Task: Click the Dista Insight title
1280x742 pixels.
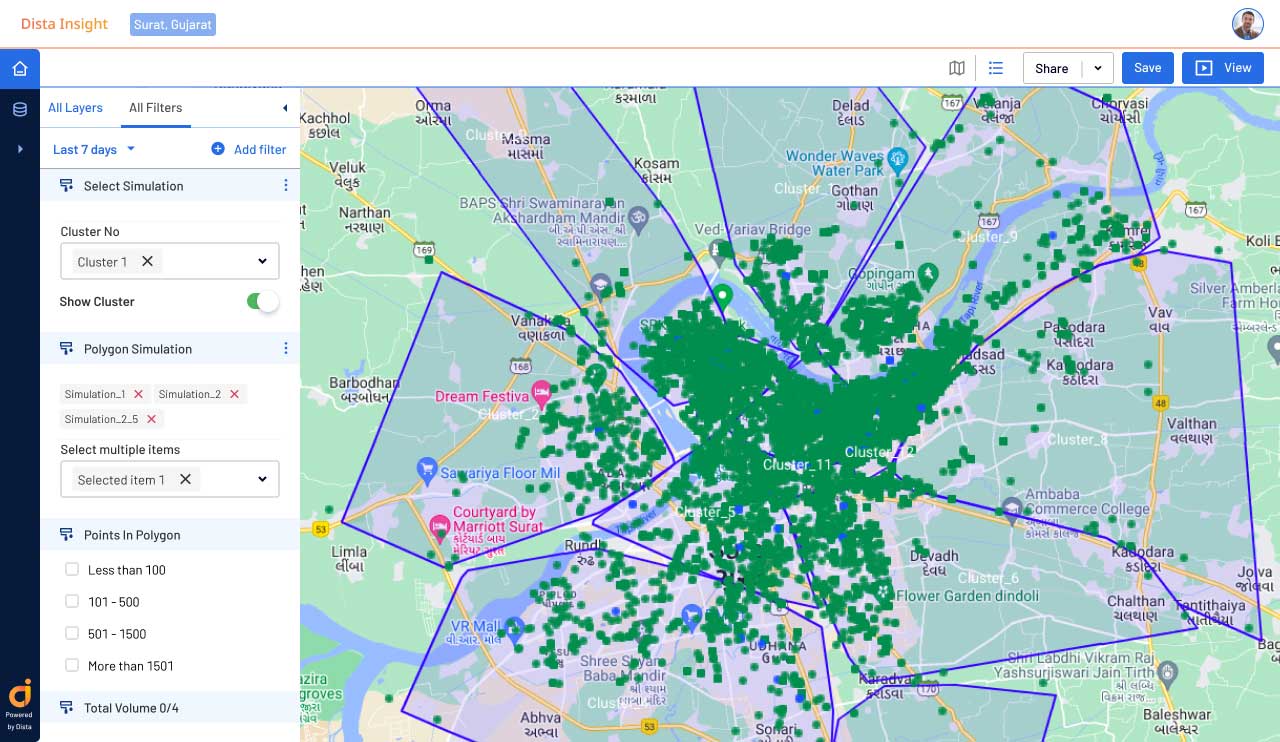Action: point(64,24)
